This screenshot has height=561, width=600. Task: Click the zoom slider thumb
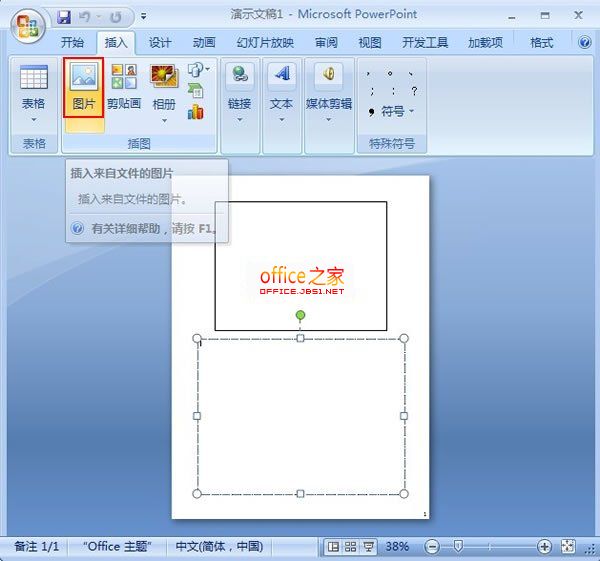(x=458, y=546)
